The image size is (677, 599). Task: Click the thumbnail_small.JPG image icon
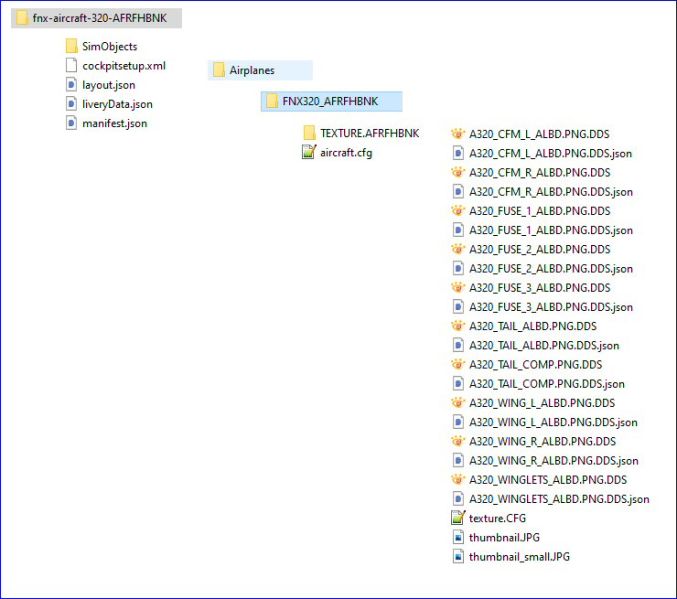458,556
